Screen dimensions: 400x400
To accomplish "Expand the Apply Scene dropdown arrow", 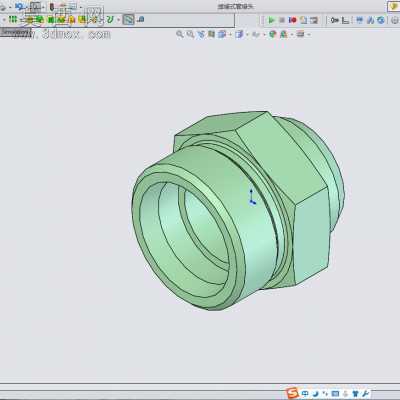I will coord(292,34).
